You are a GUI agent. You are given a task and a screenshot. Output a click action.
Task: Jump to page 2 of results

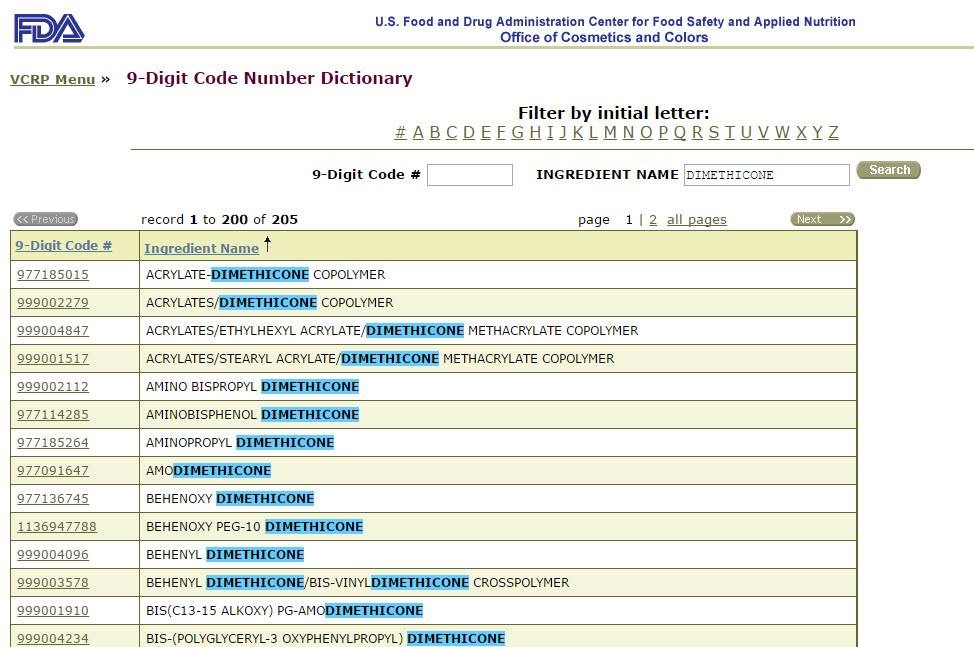[653, 220]
